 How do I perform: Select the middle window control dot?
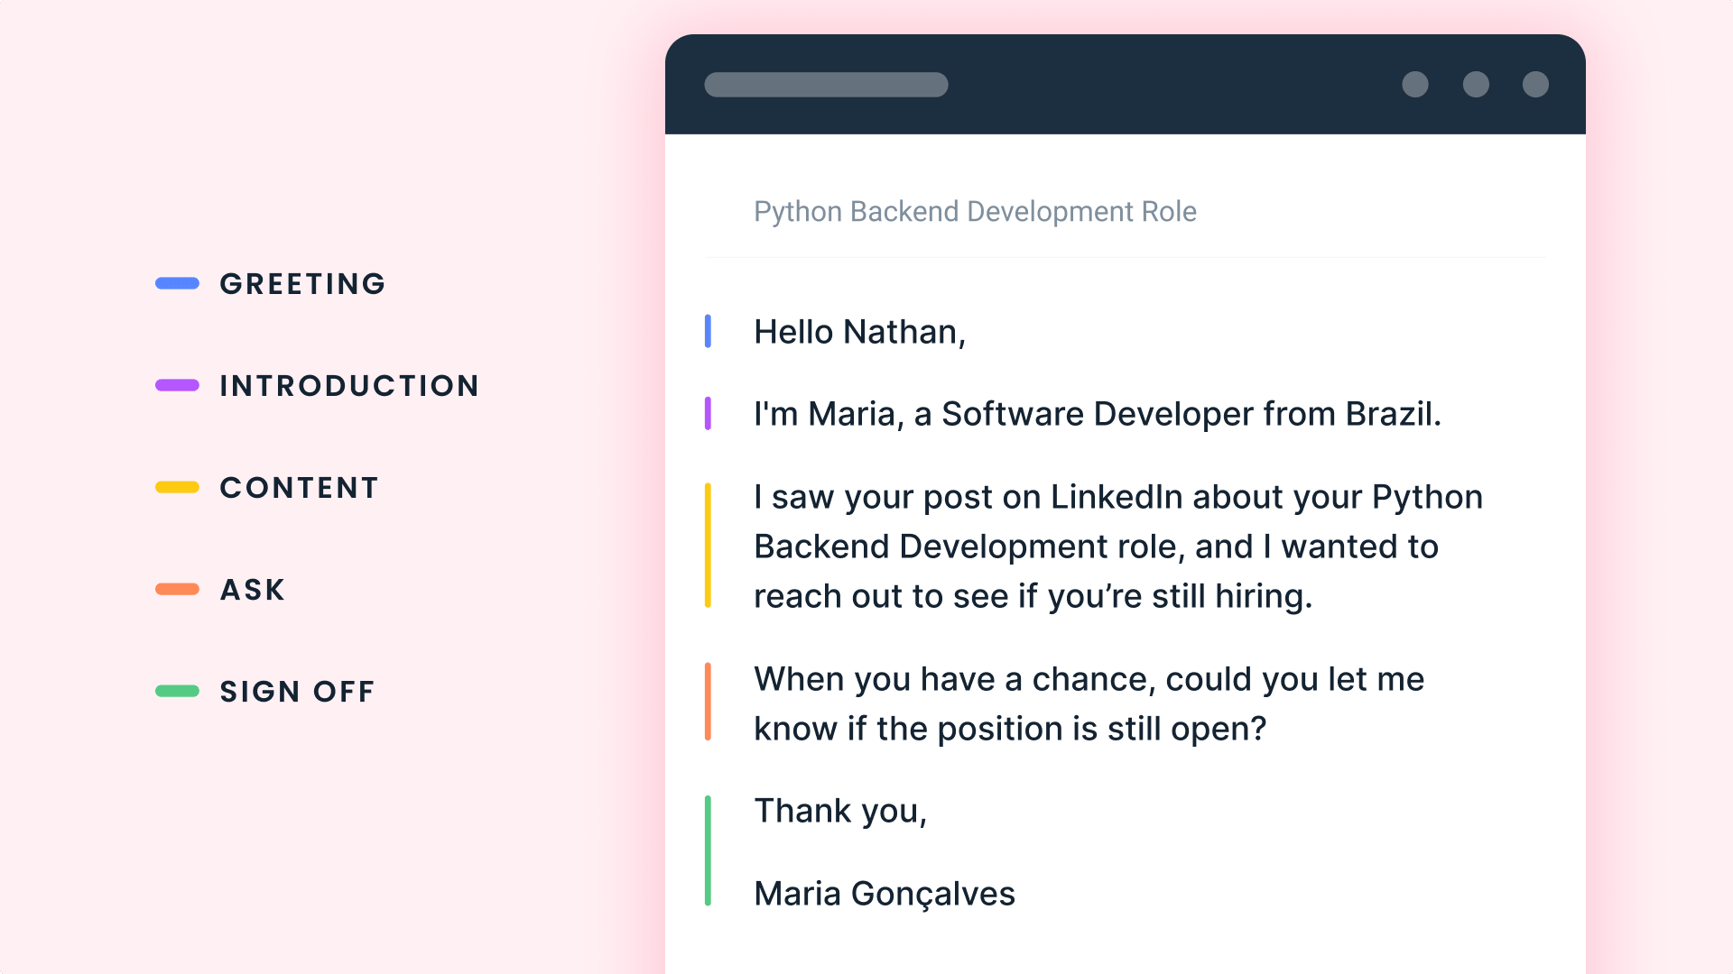(x=1475, y=85)
